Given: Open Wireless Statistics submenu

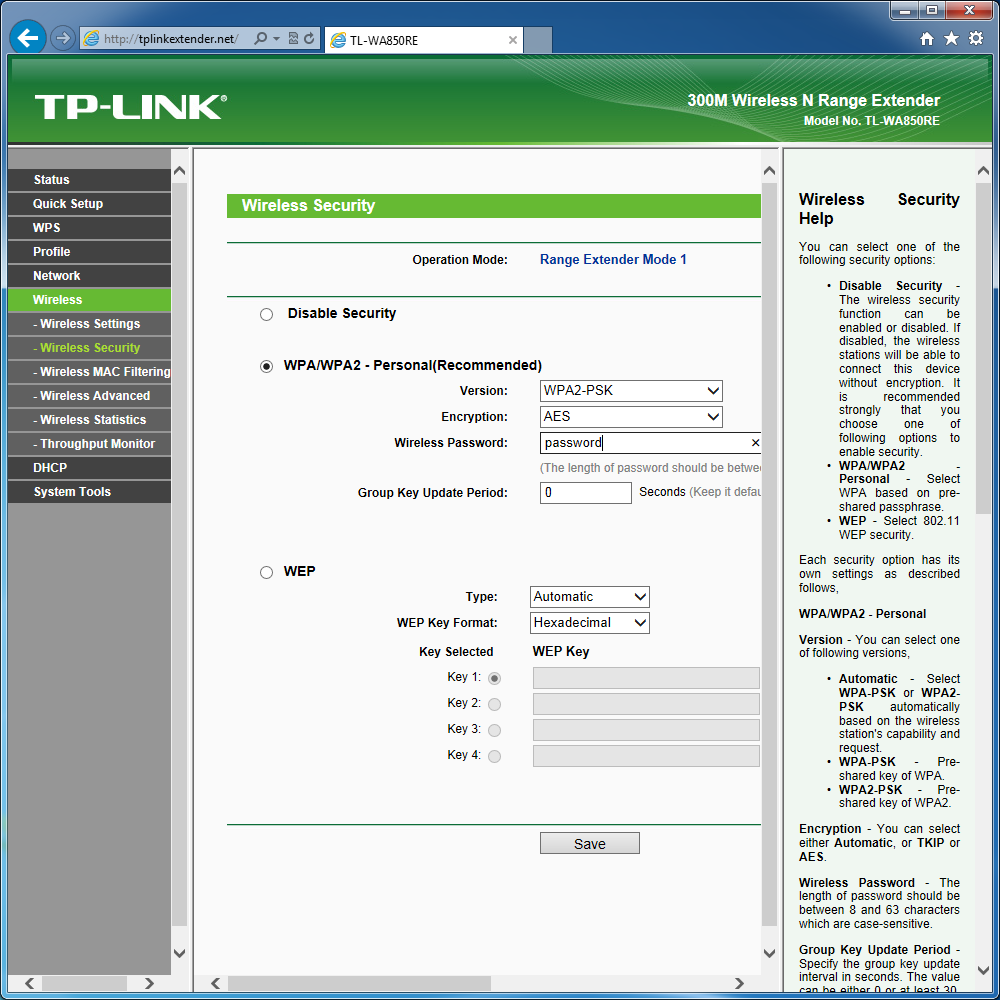Looking at the screenshot, I should (89, 420).
